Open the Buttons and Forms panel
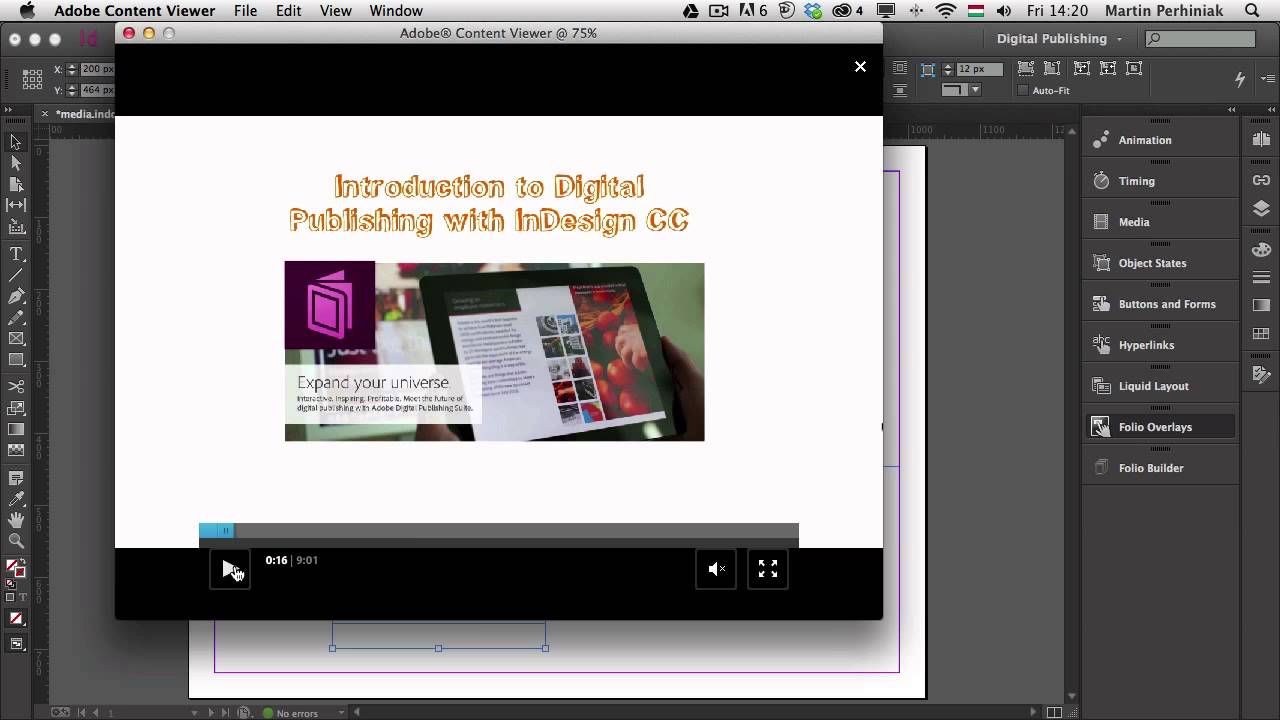The image size is (1280, 720). click(x=1162, y=304)
